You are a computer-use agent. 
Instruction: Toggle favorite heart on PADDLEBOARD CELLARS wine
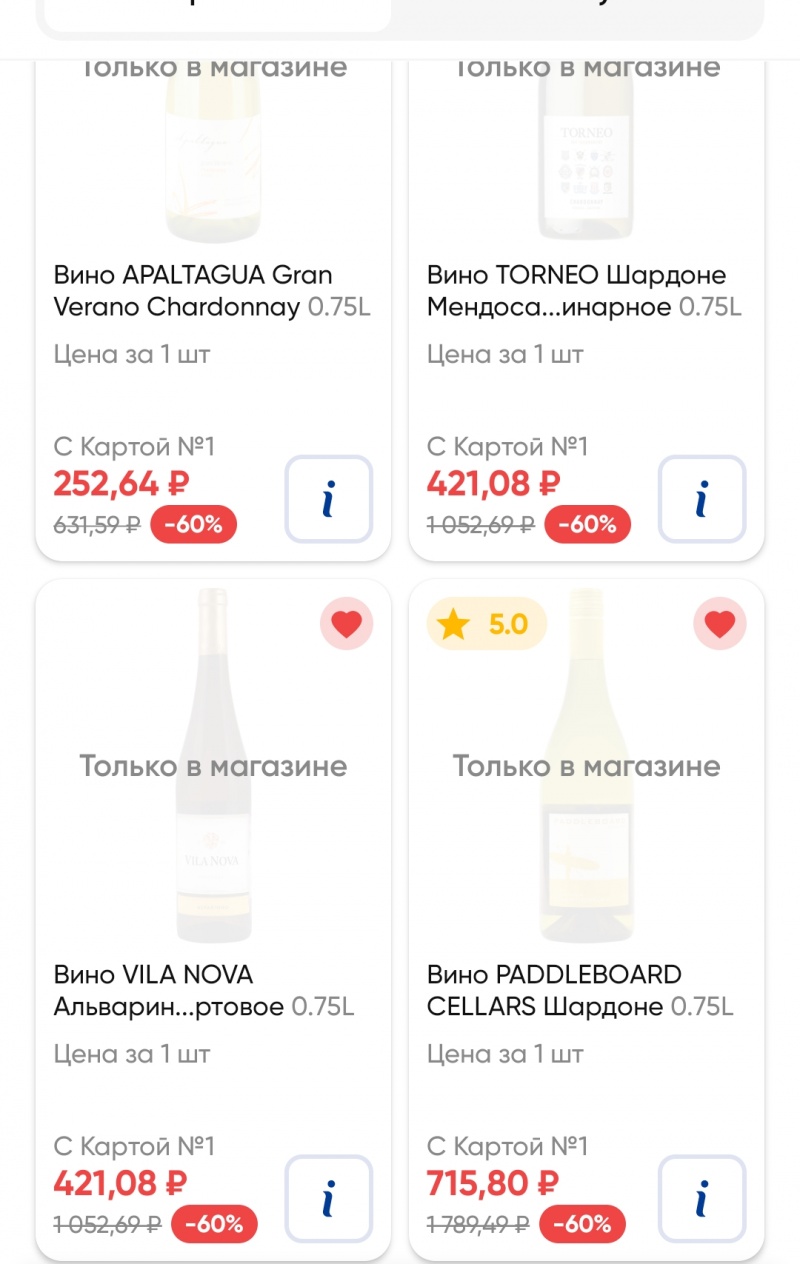point(720,625)
